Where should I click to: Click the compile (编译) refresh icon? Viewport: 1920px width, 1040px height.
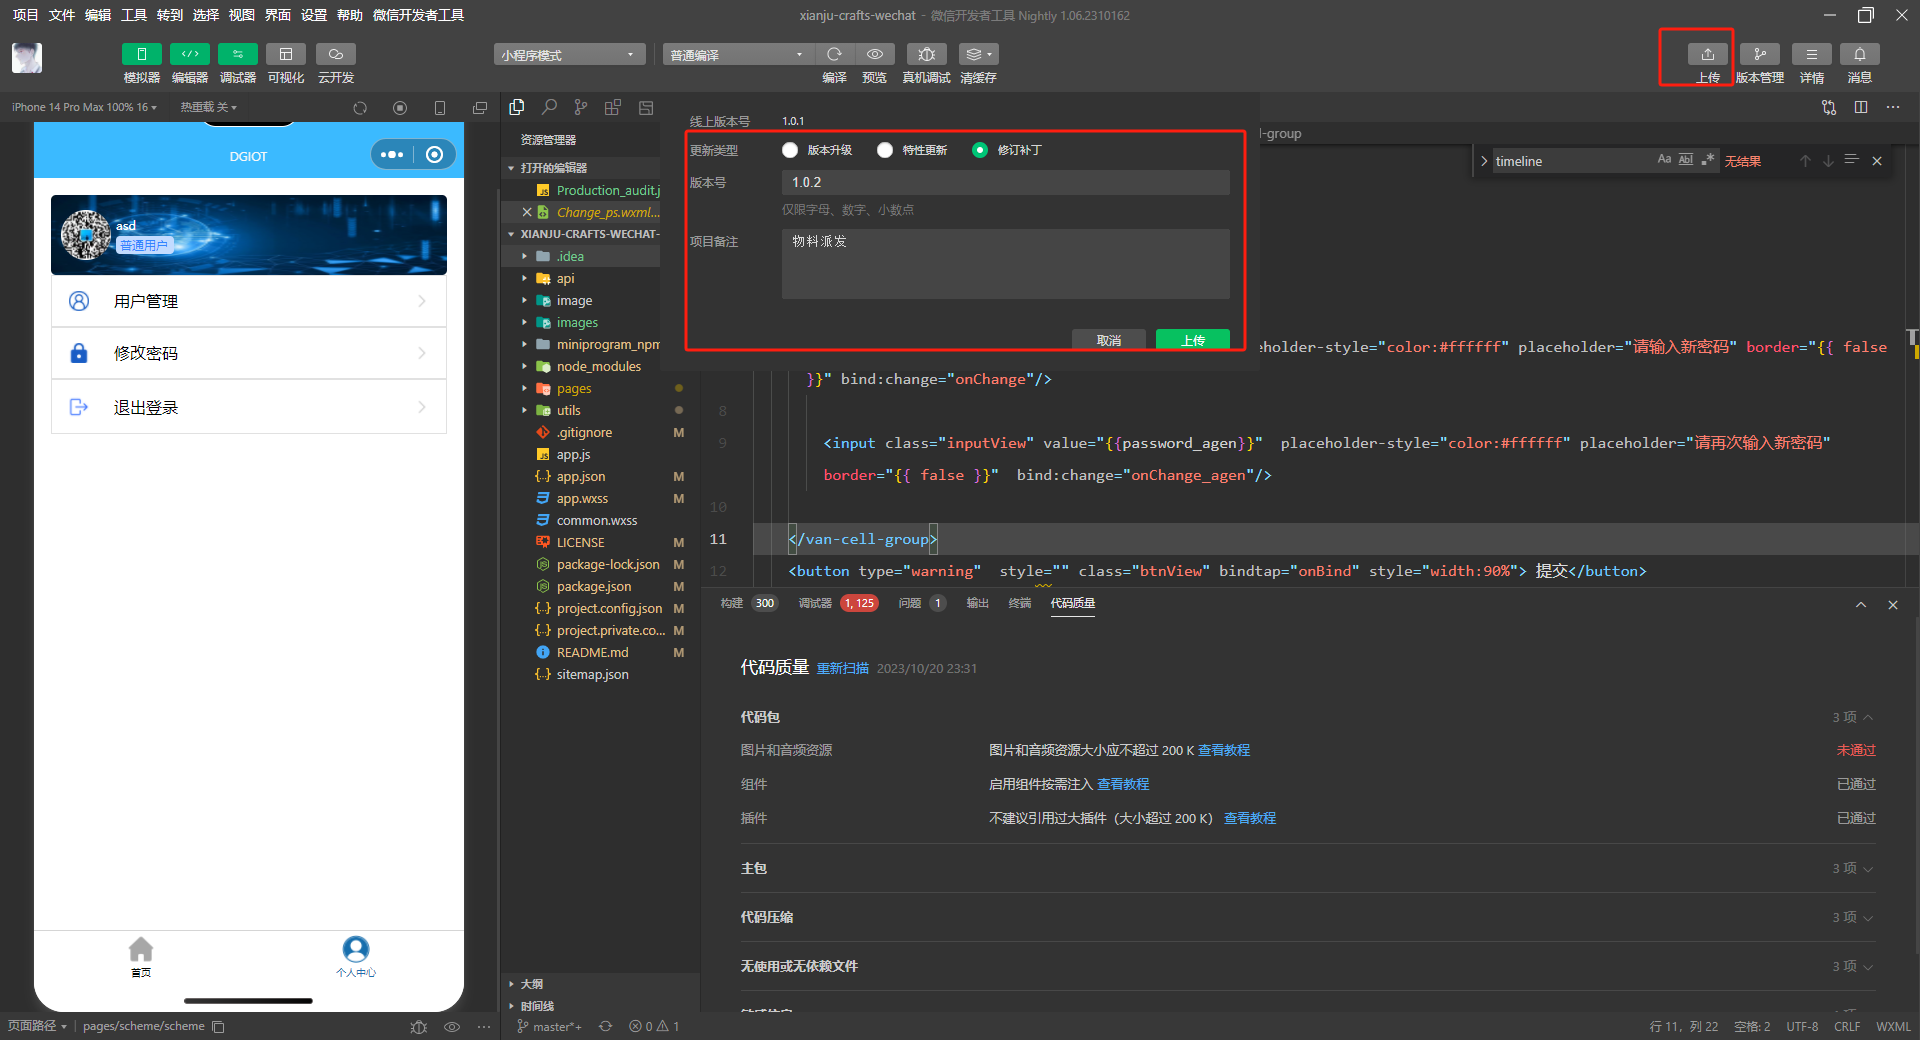click(x=834, y=54)
